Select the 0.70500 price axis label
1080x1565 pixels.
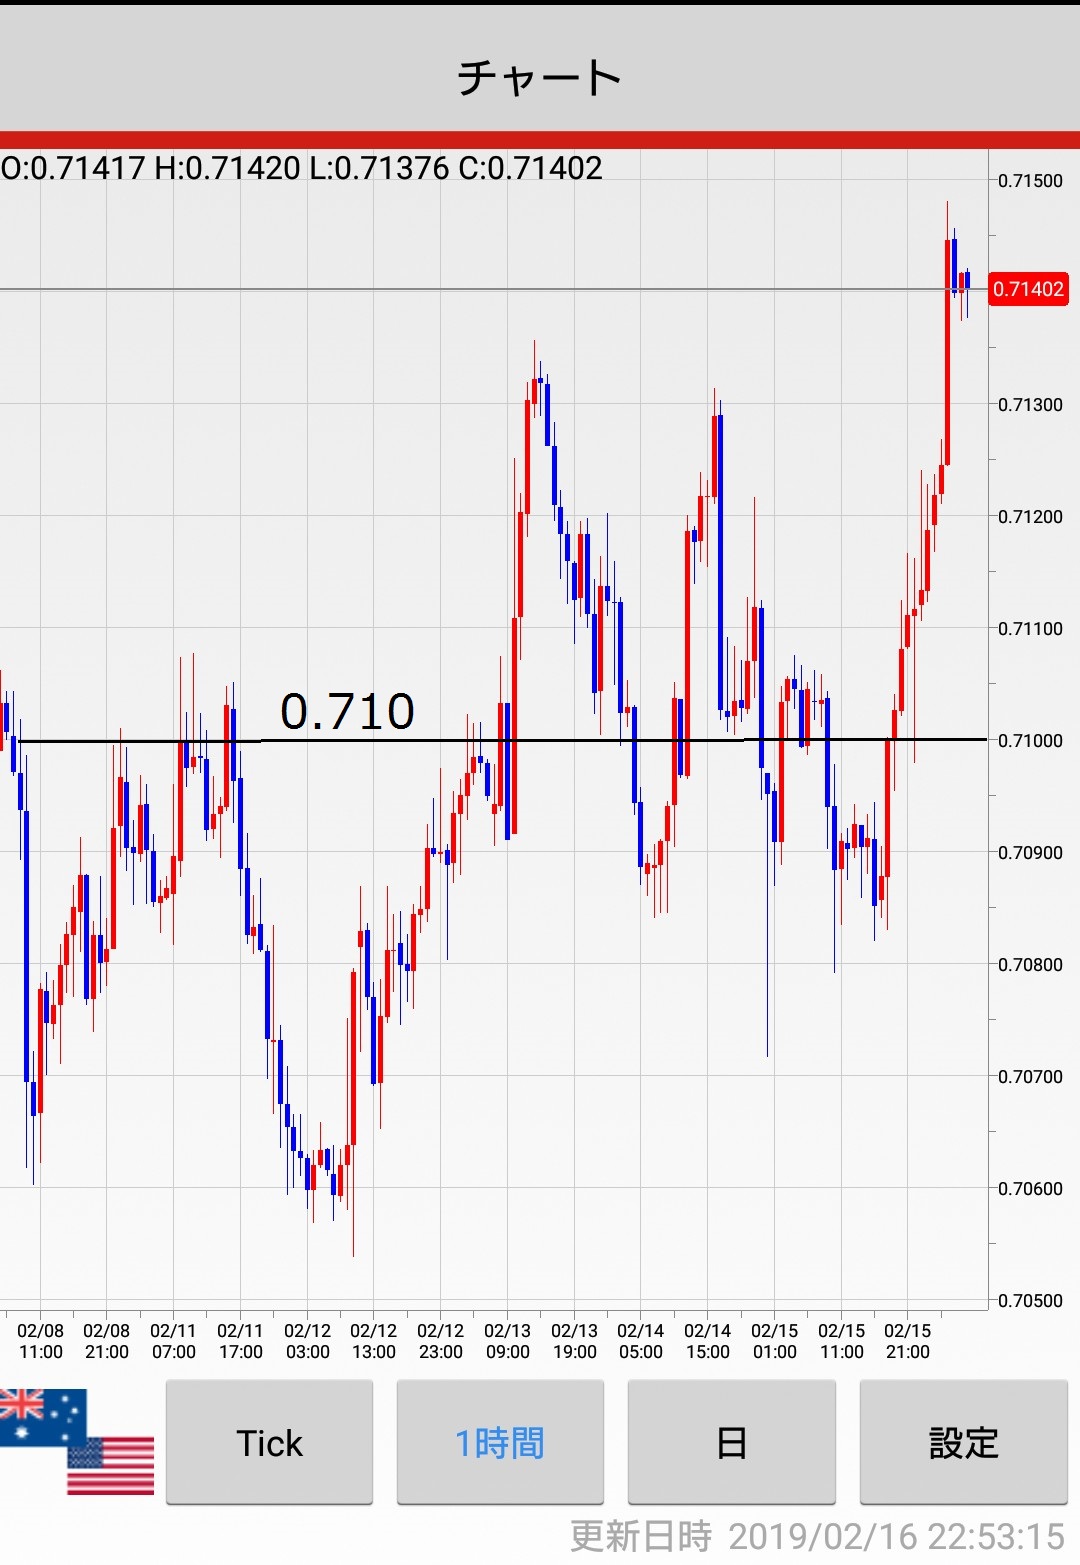pos(1030,1300)
